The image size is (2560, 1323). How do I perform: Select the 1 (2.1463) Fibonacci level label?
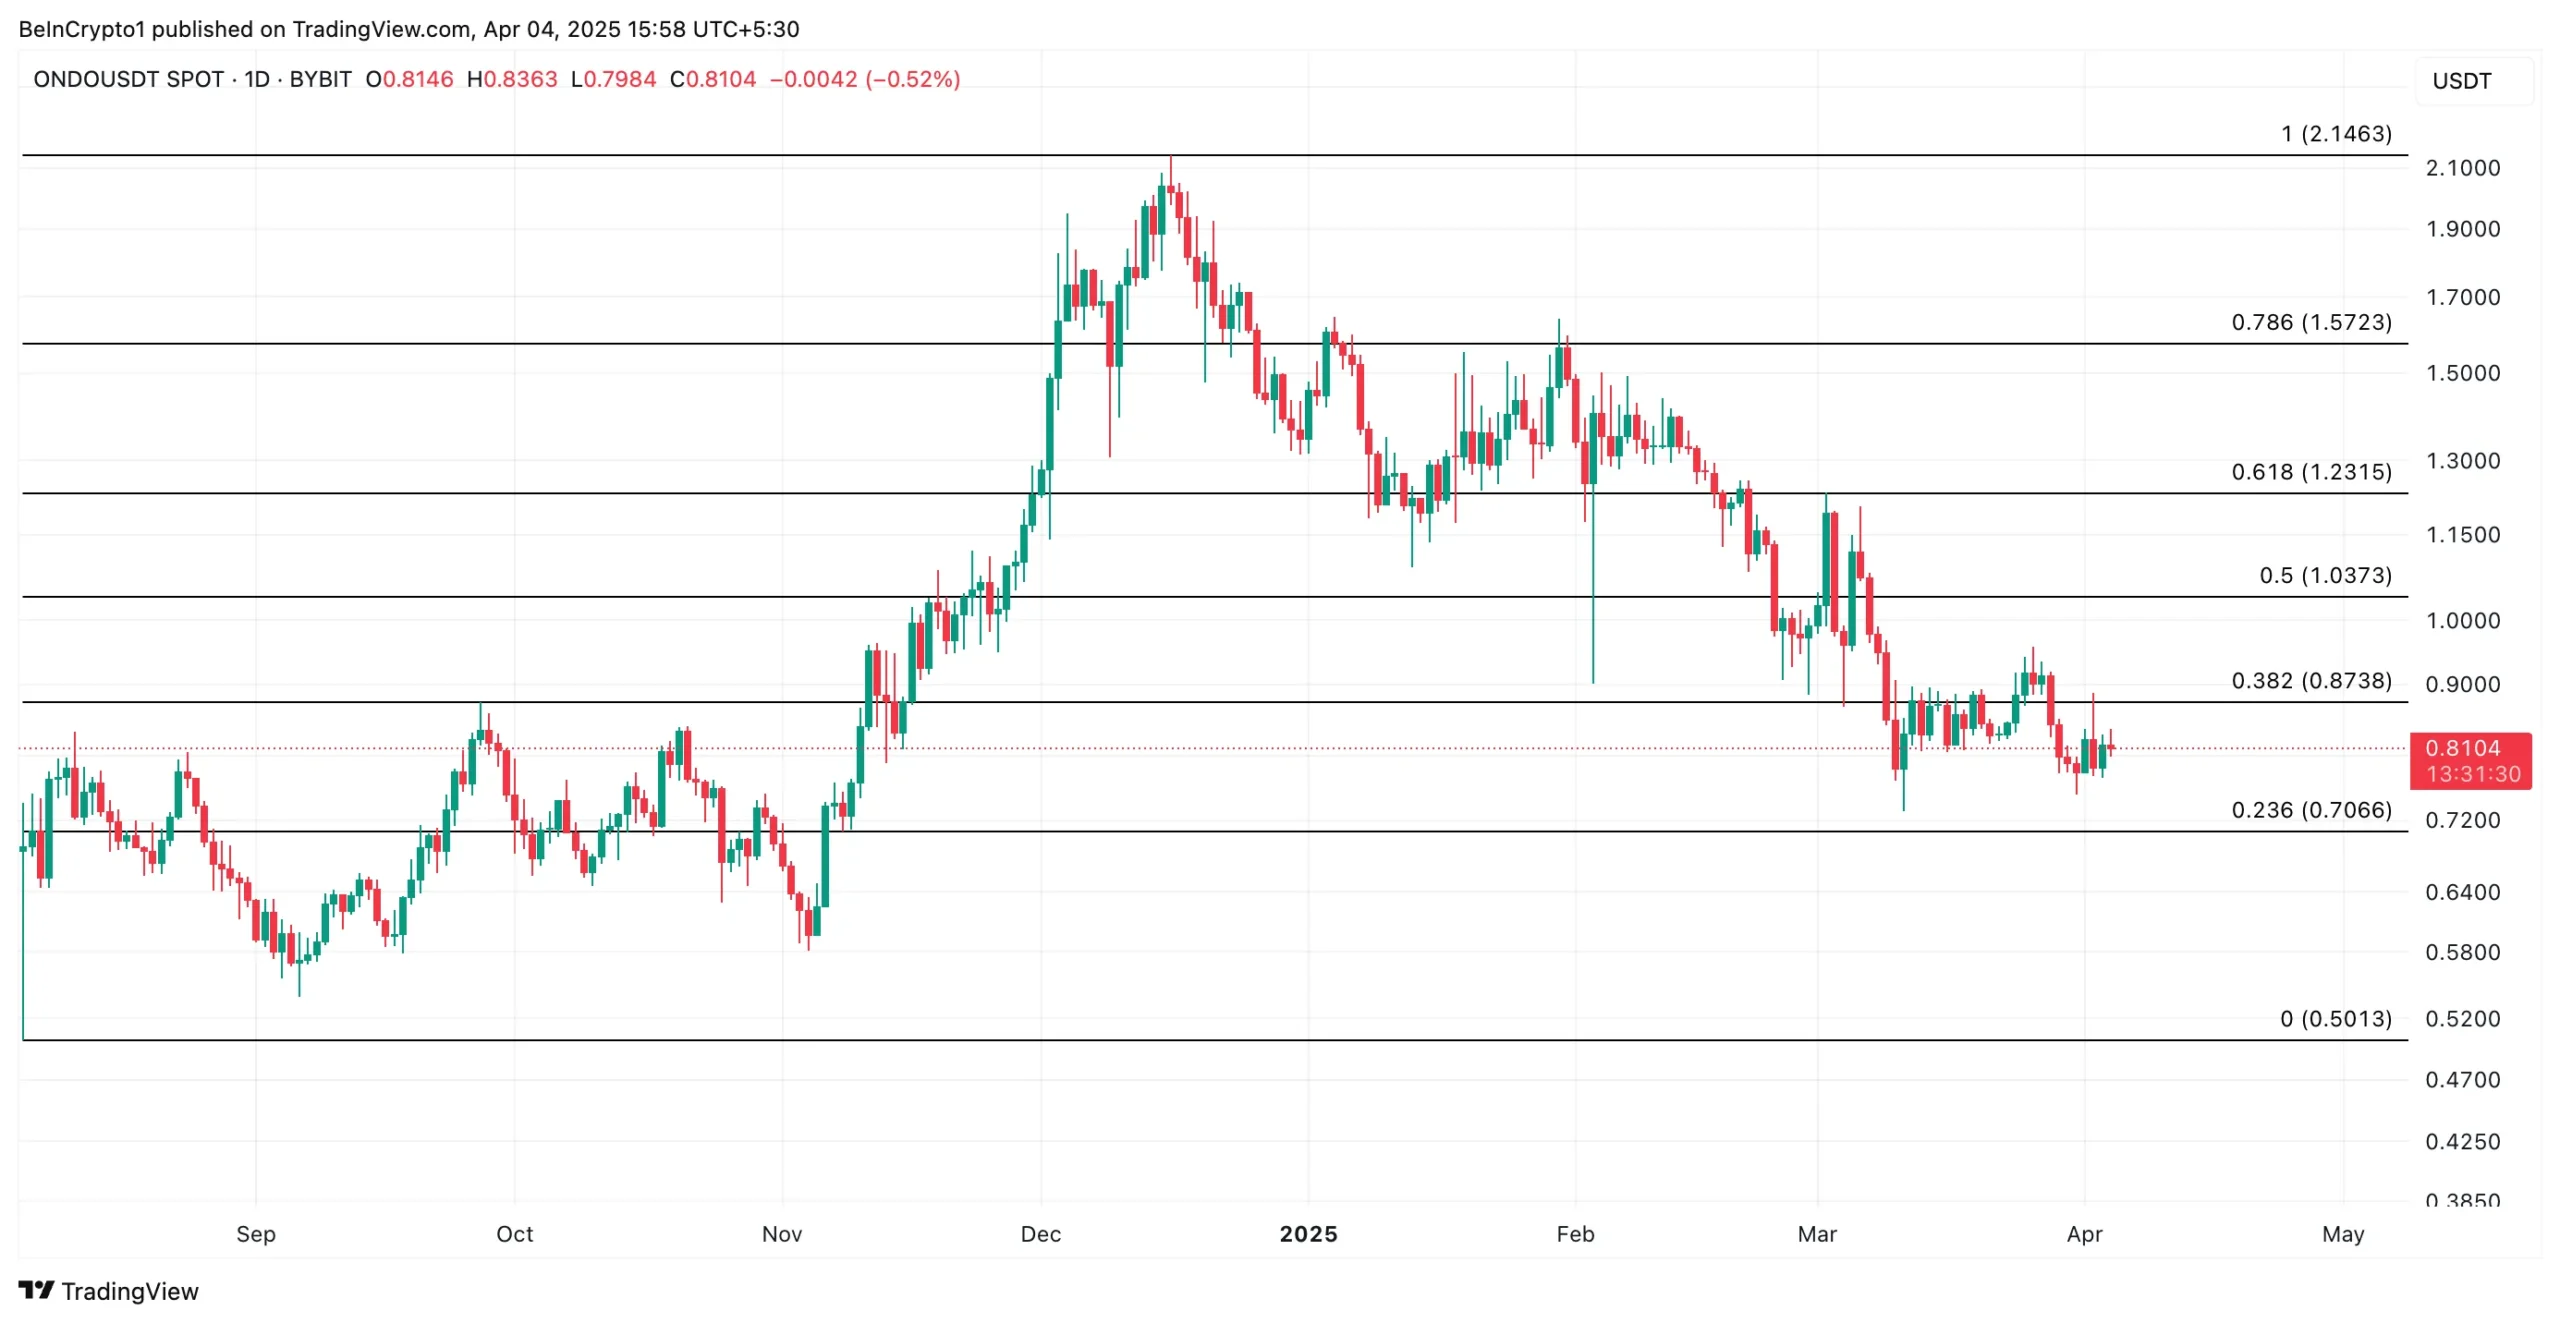click(2335, 134)
